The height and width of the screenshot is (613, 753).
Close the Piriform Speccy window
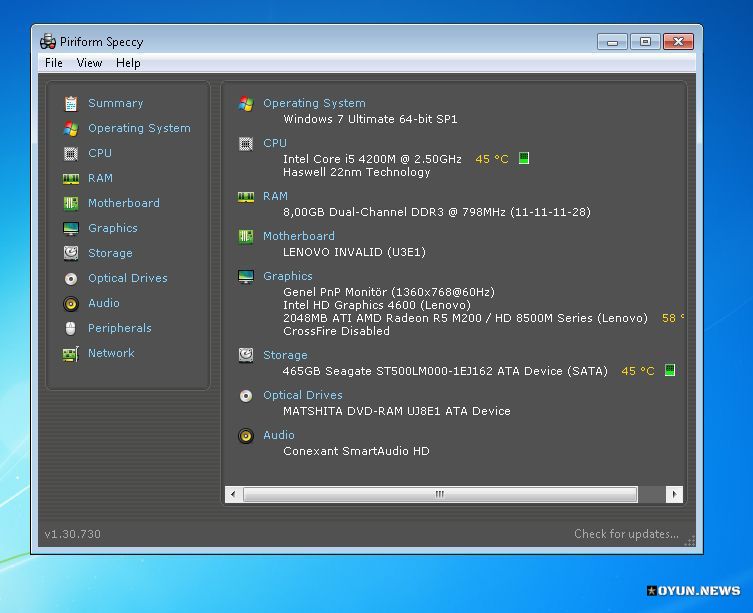coord(678,42)
